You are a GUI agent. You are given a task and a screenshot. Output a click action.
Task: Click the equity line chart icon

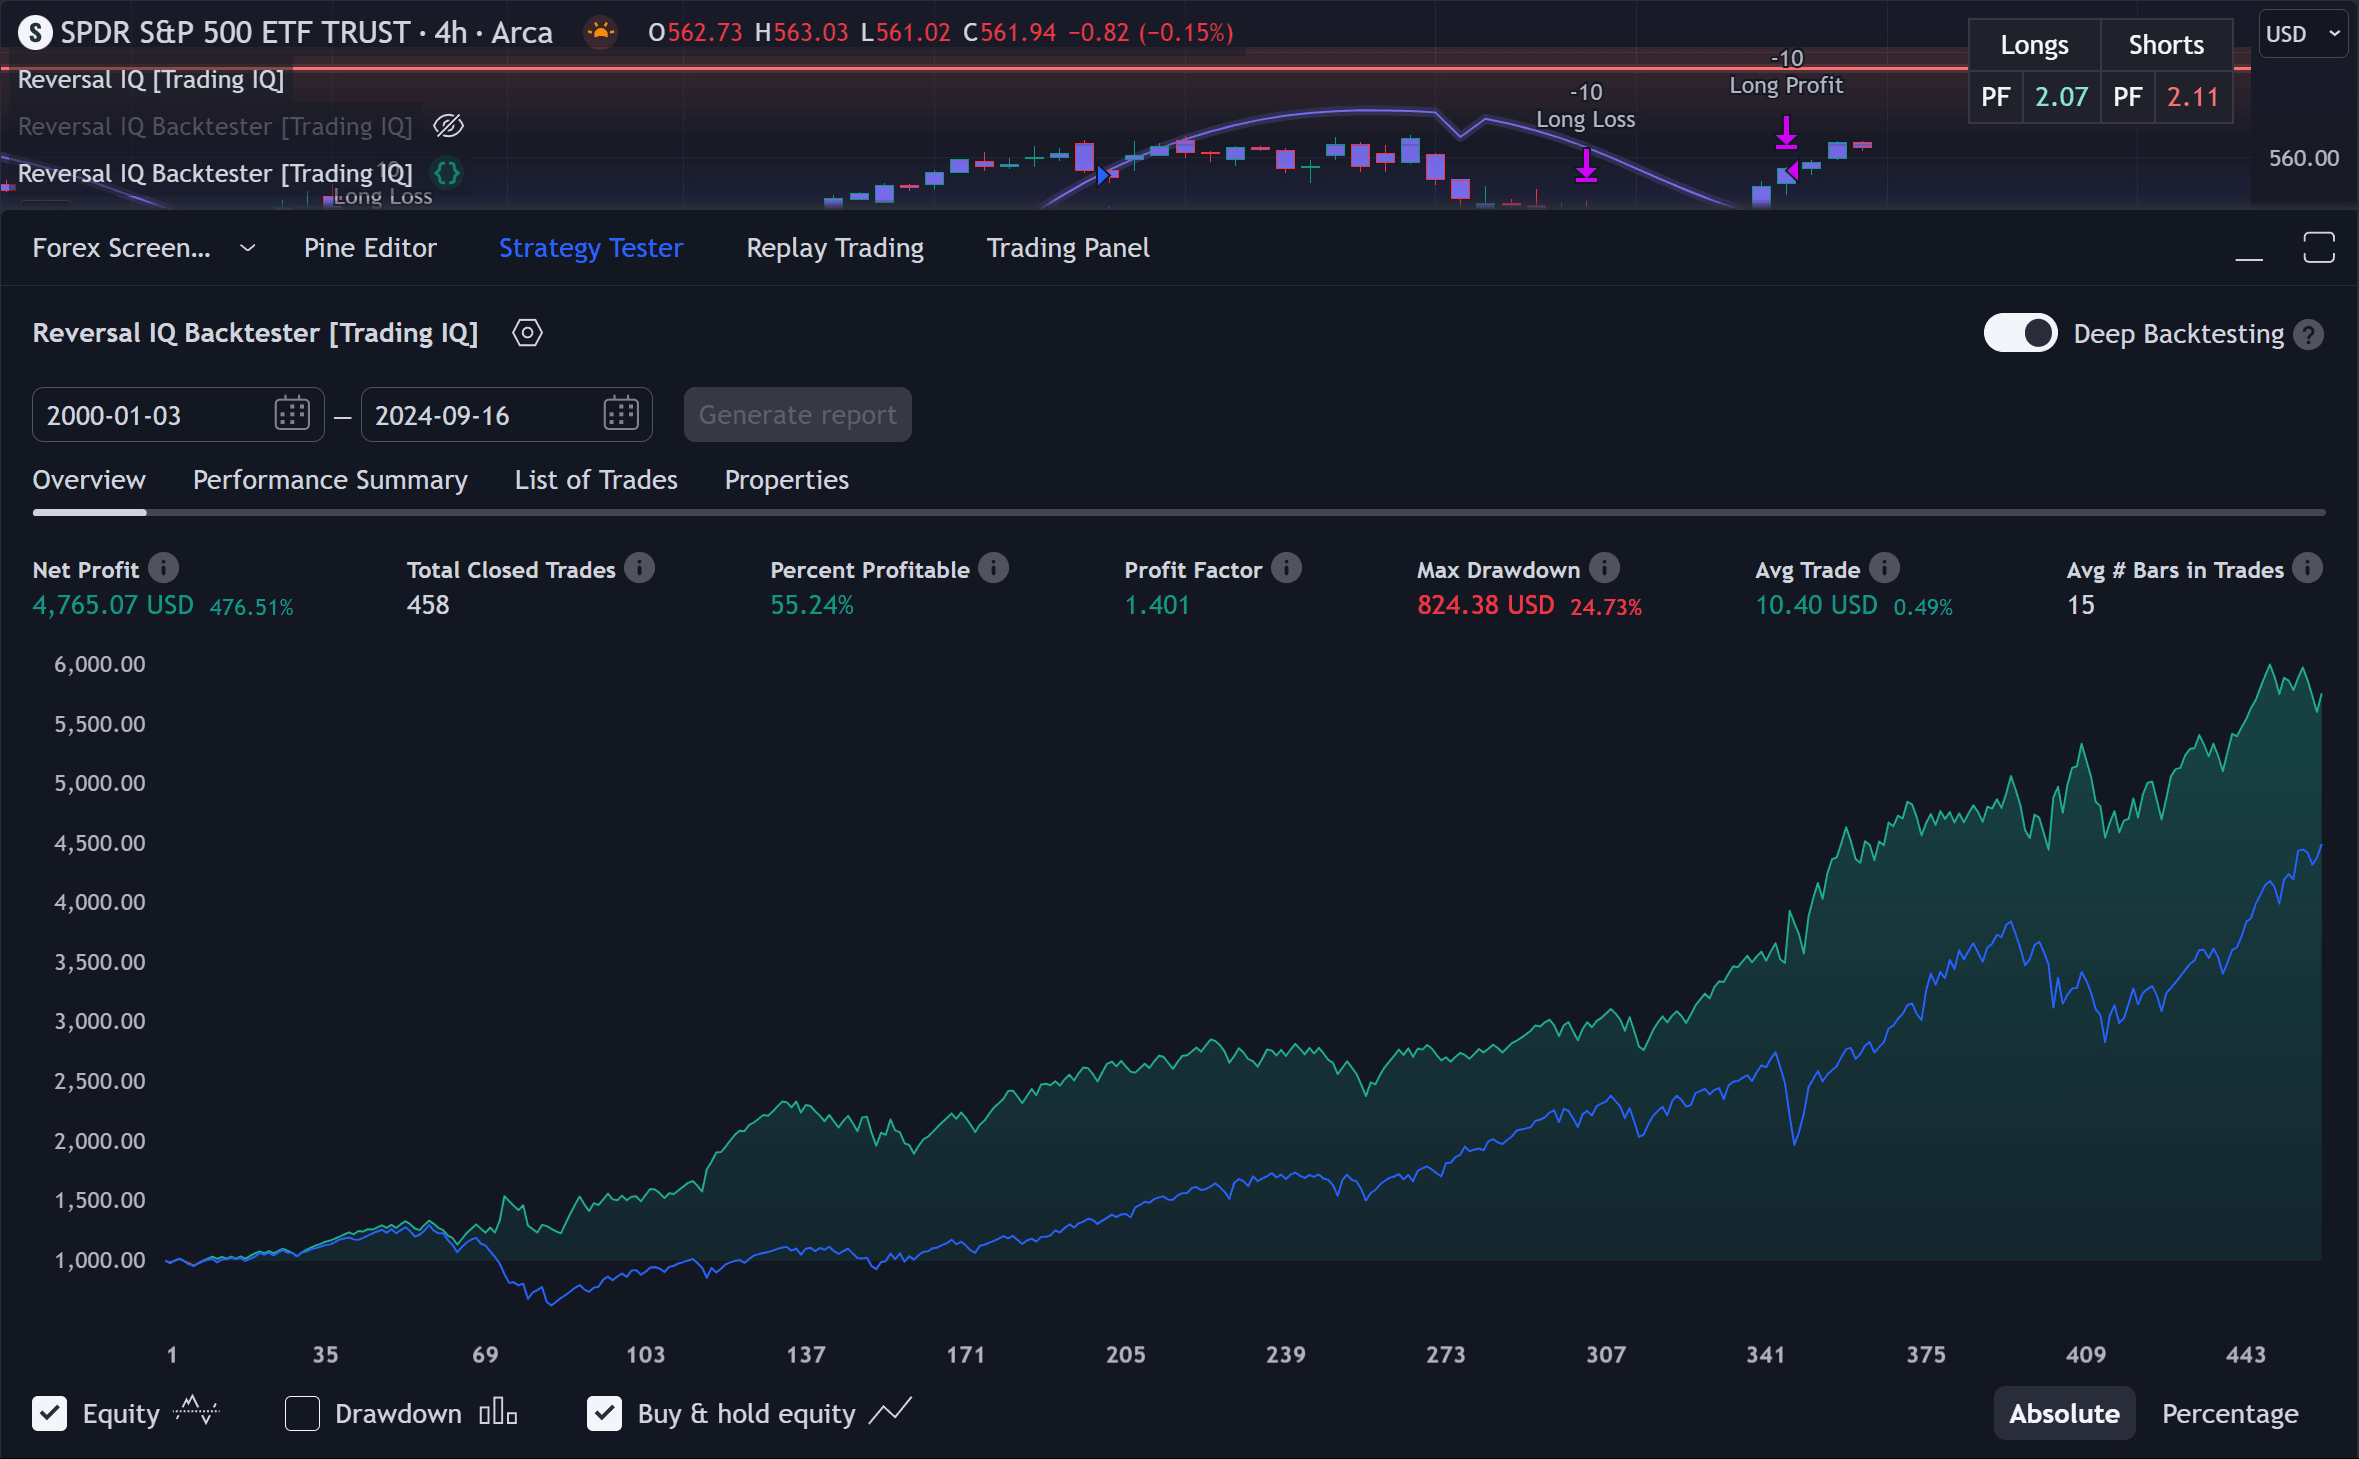196,1412
